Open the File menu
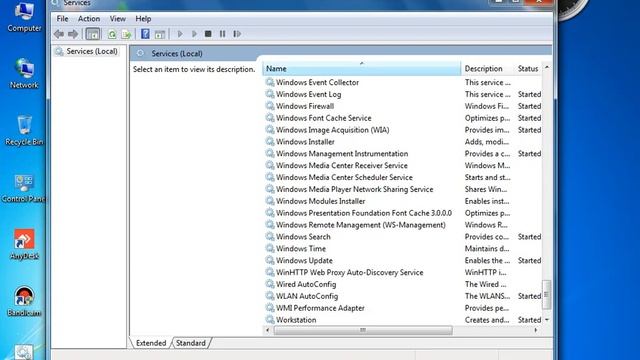The width and height of the screenshot is (640, 360). pos(62,19)
